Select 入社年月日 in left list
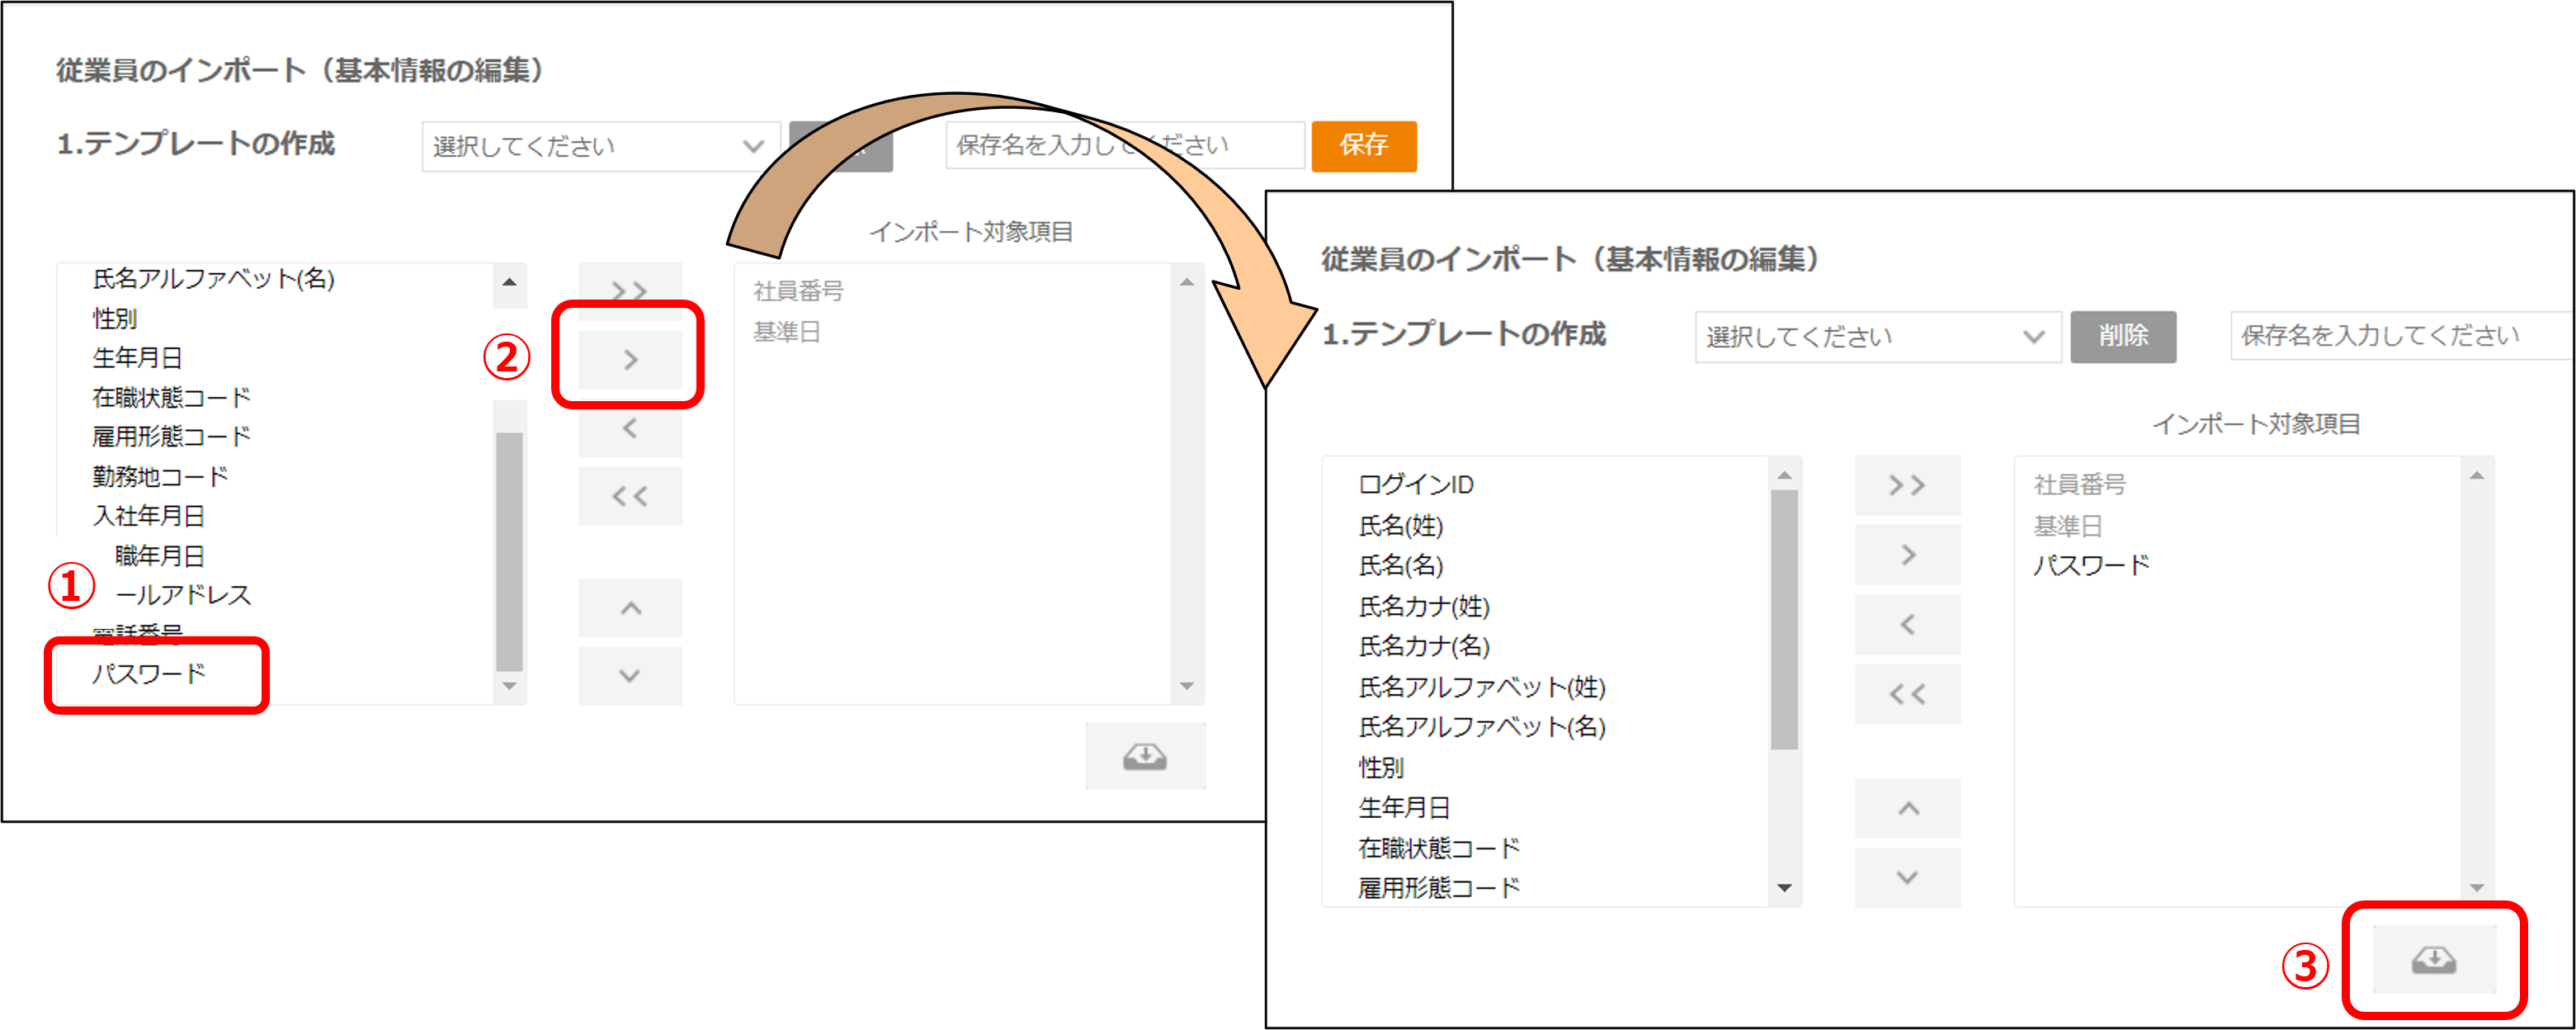The image size is (2576, 1030). 149,516
